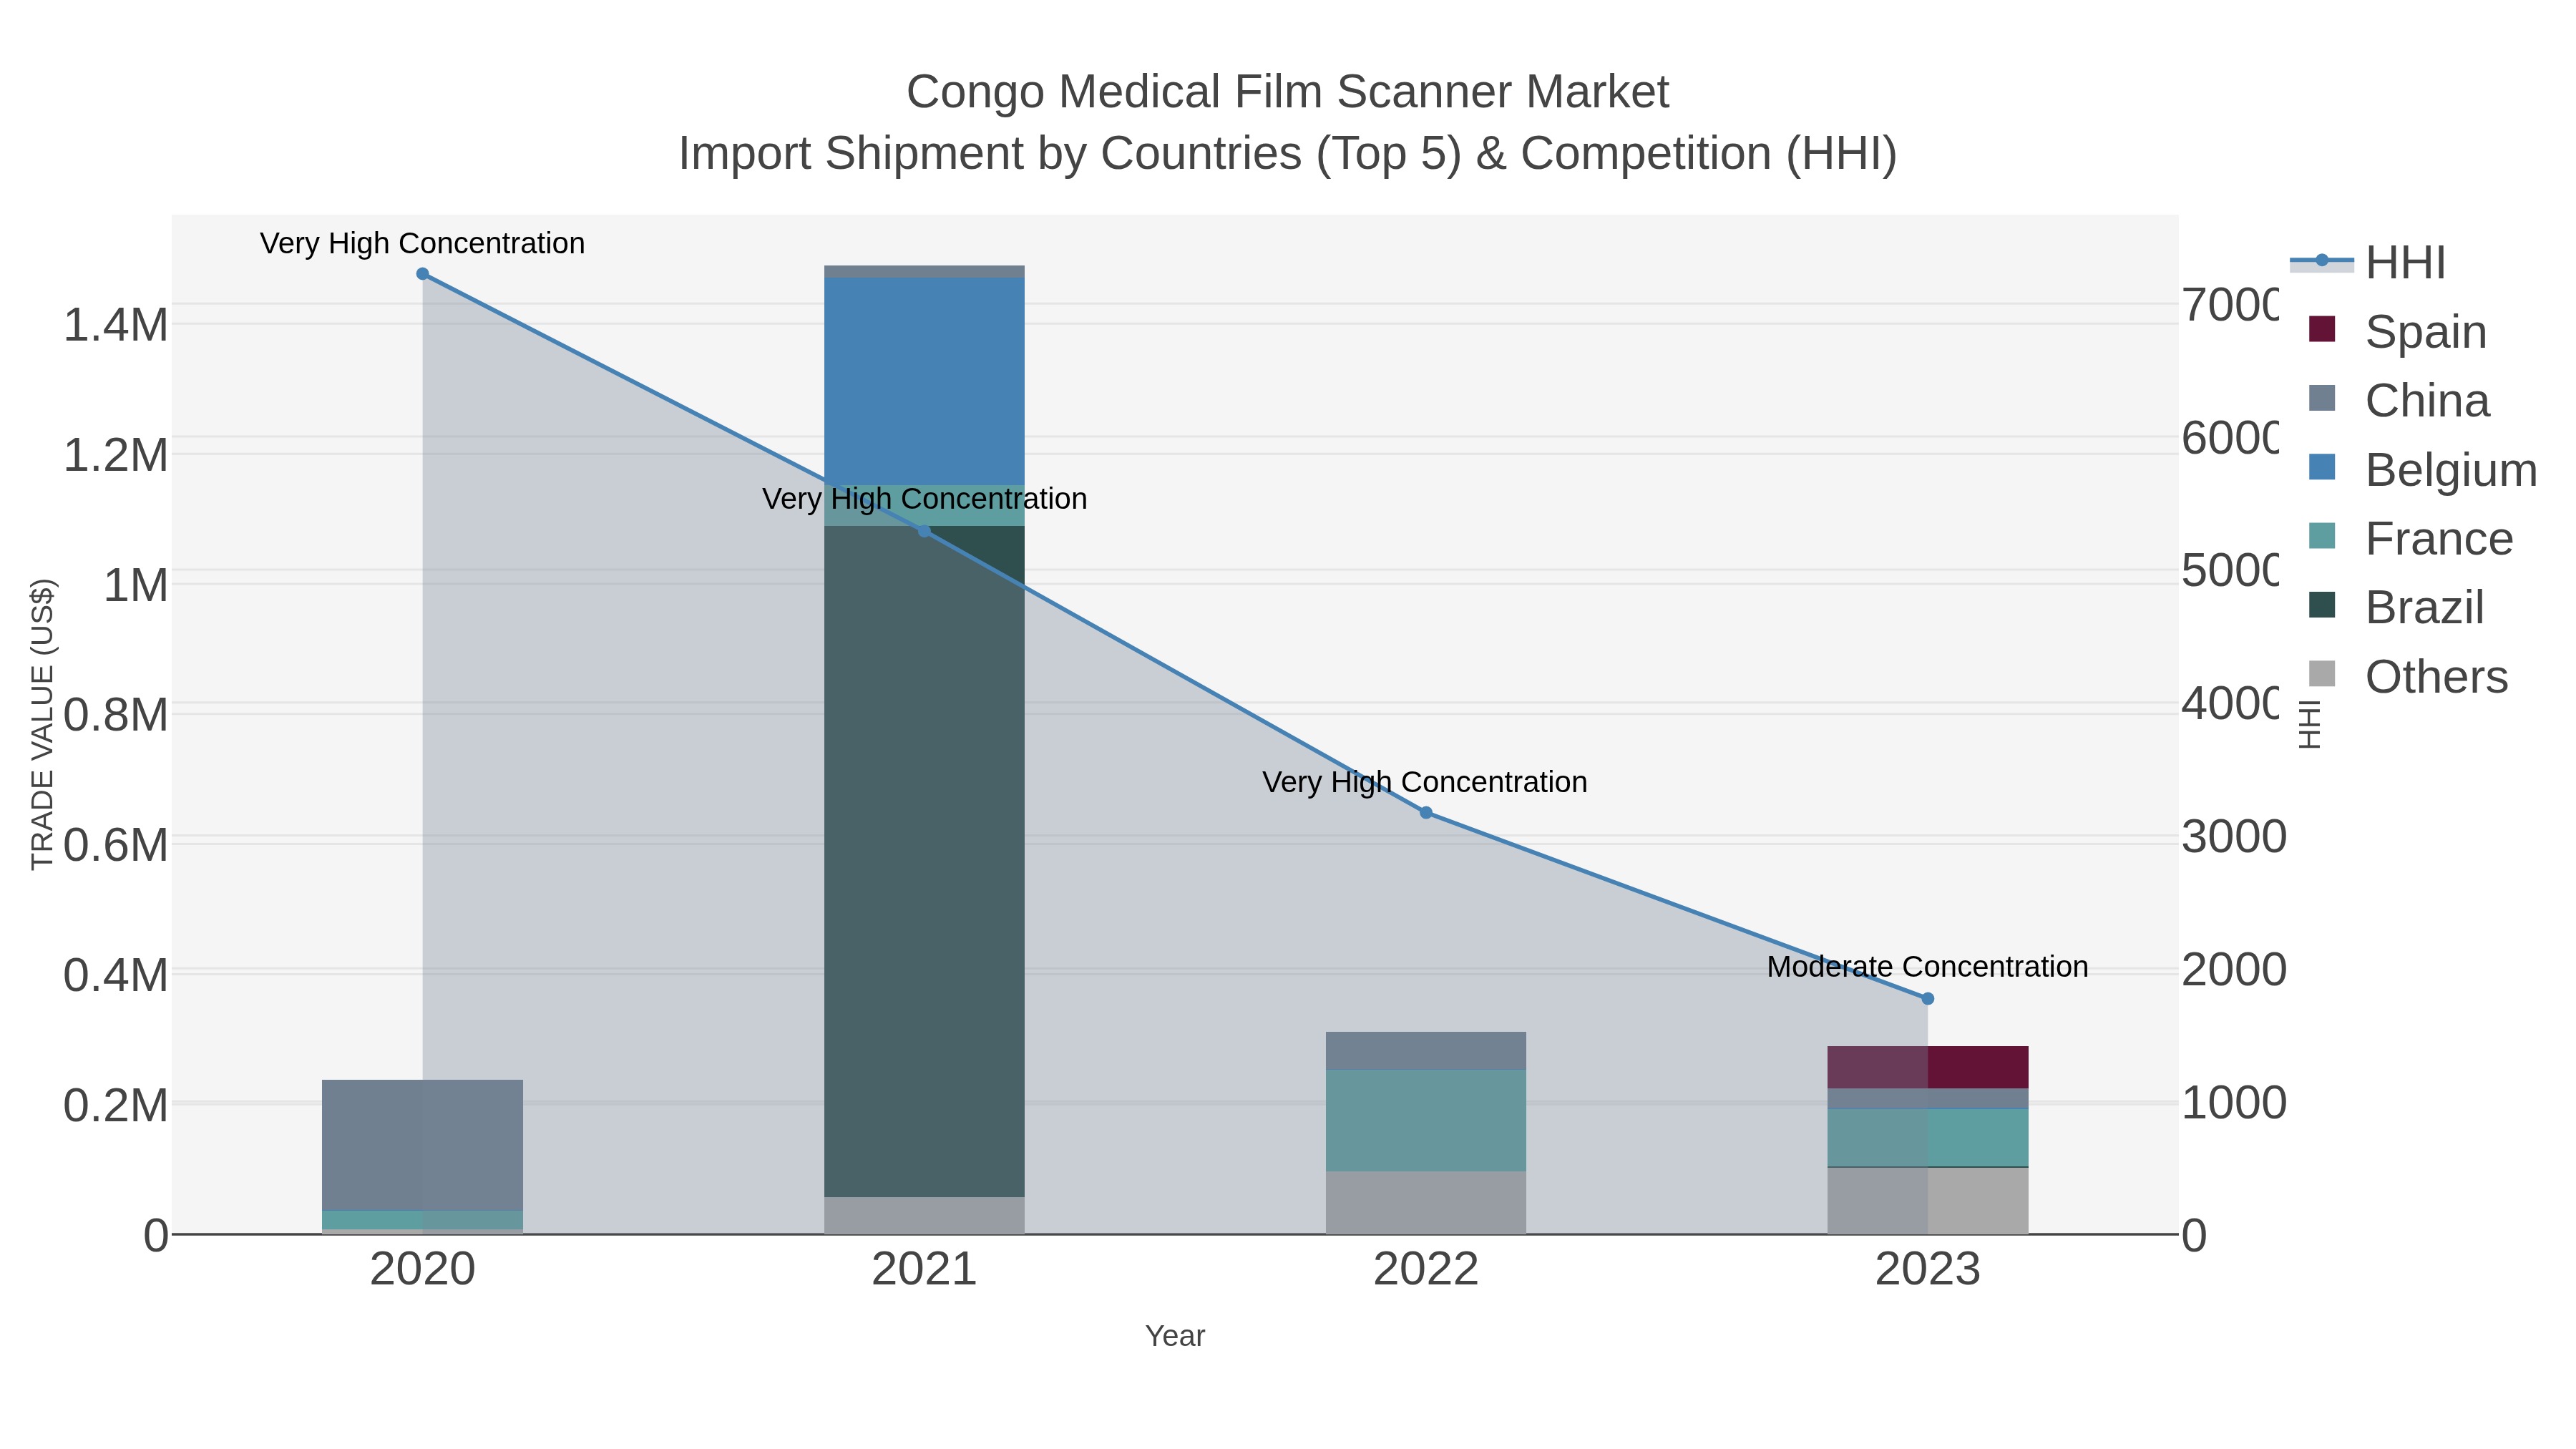The width and height of the screenshot is (2576, 1449).
Task: Click the '3000' HHI axis tick label
Action: coord(2234,837)
